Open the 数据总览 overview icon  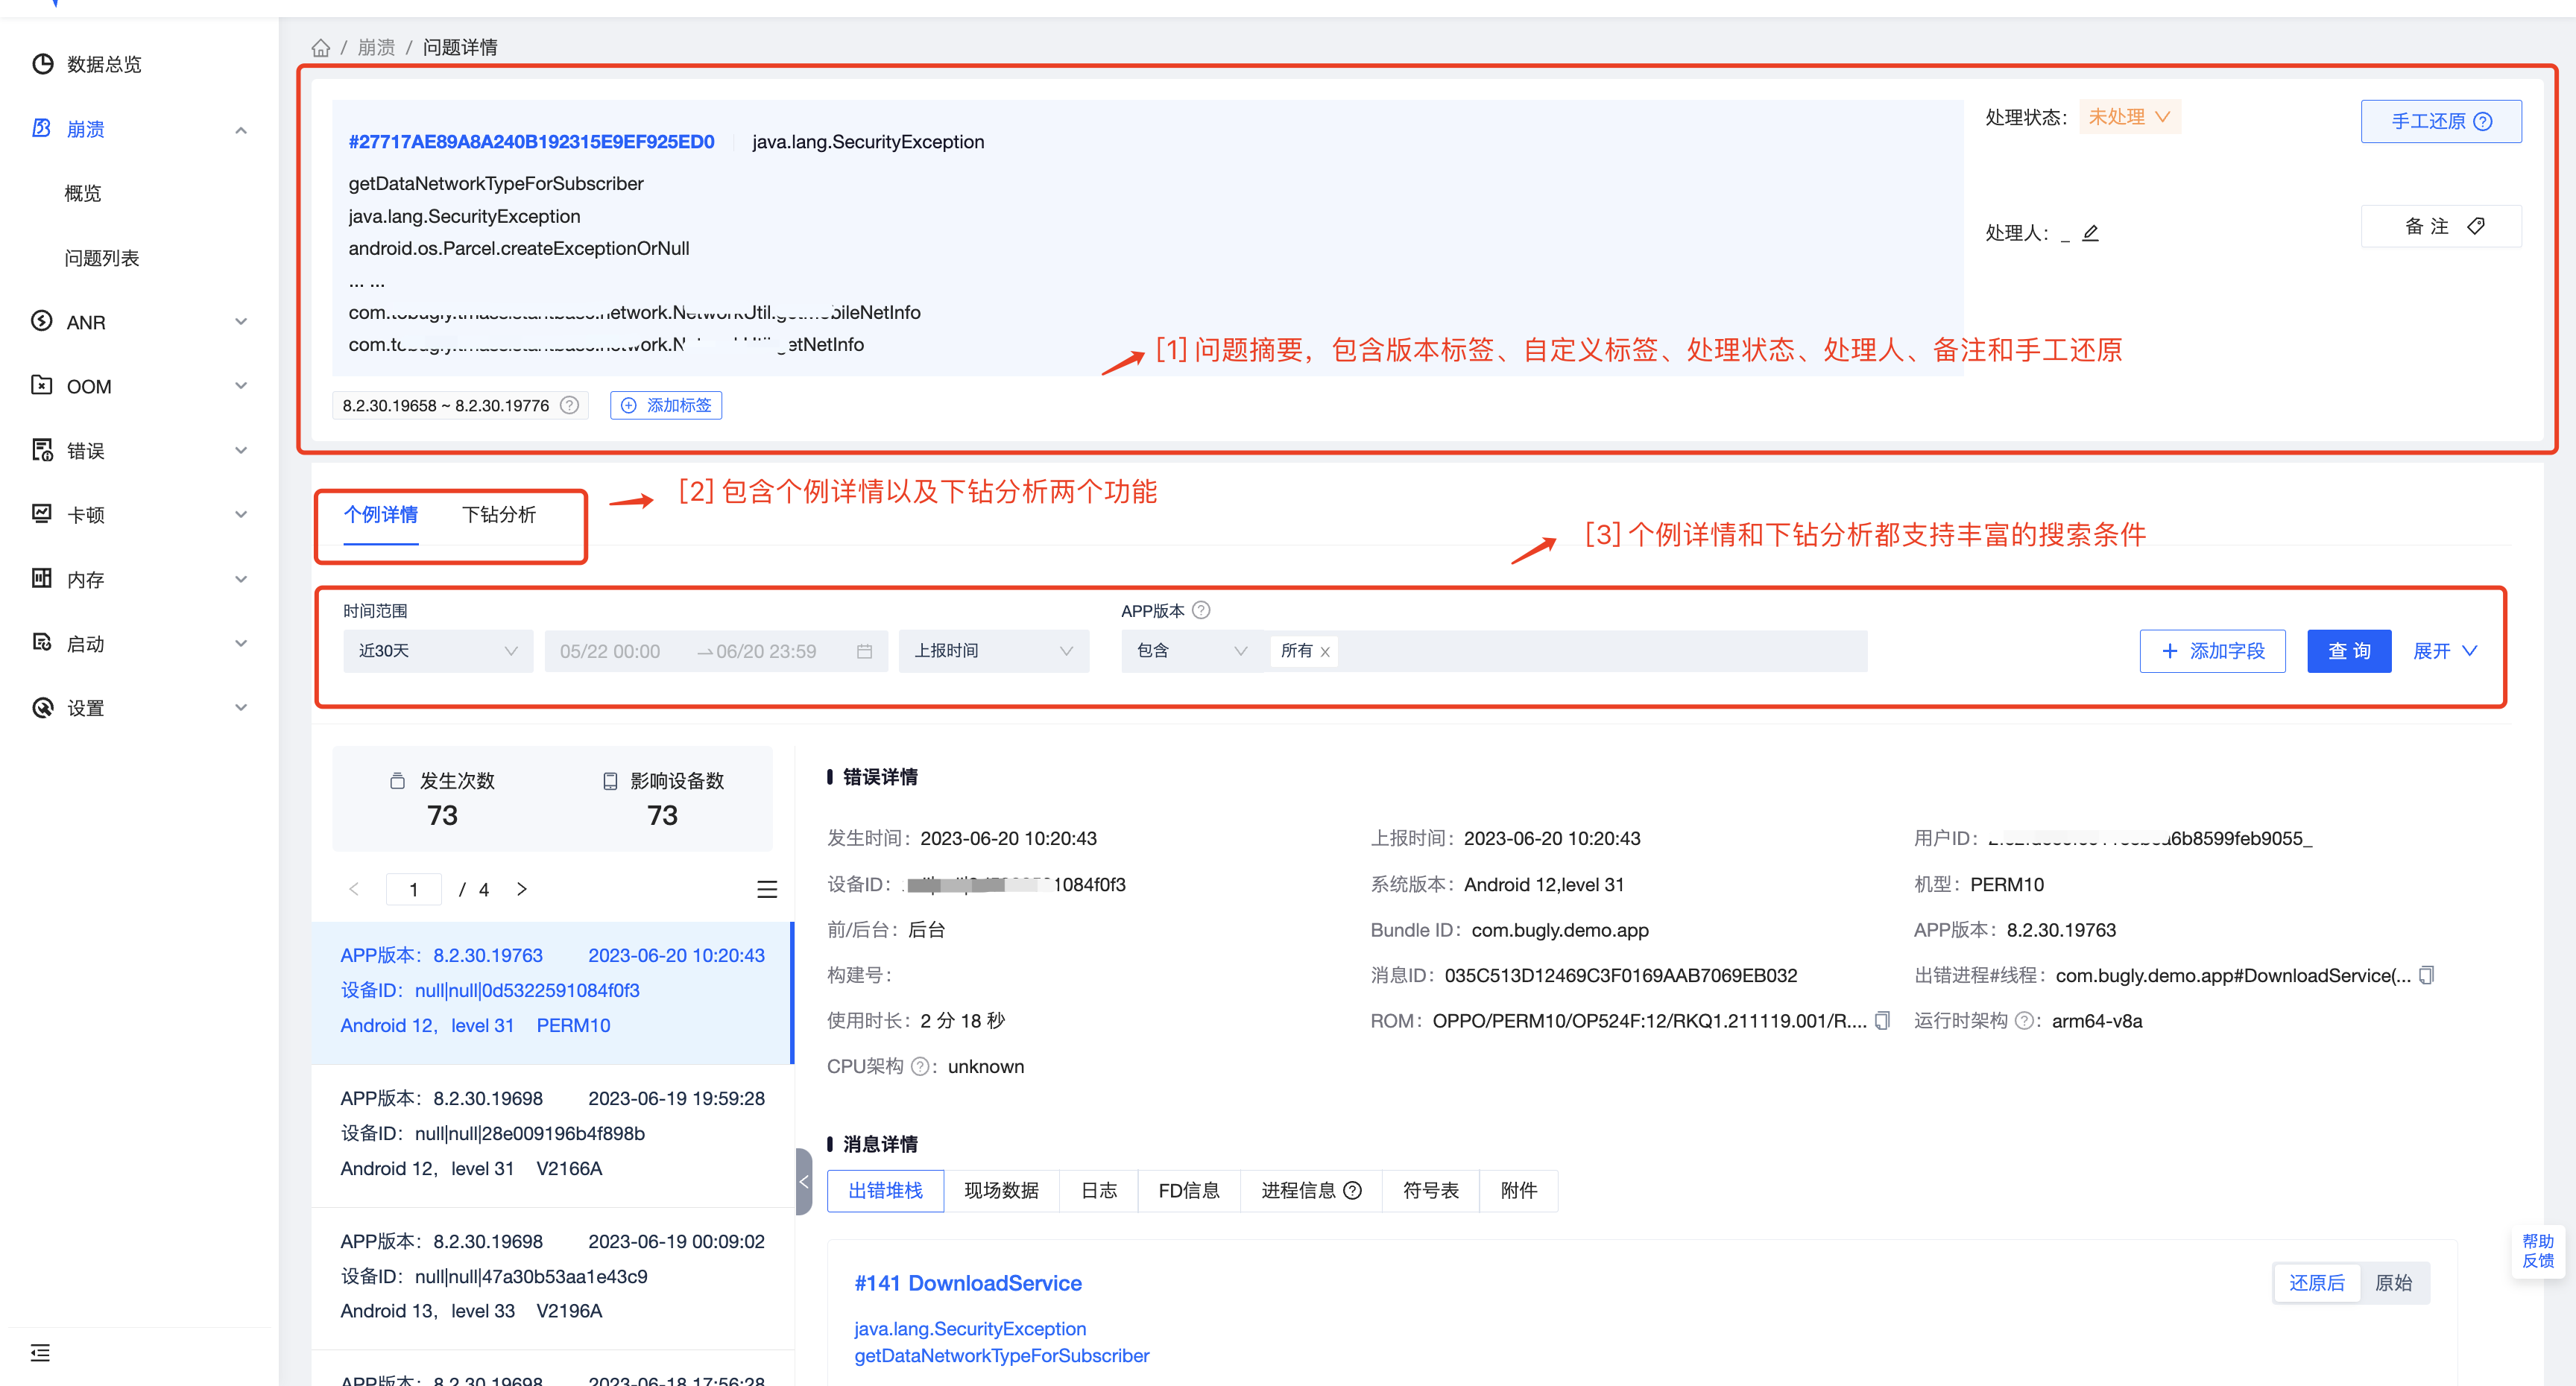pyautogui.click(x=42, y=64)
